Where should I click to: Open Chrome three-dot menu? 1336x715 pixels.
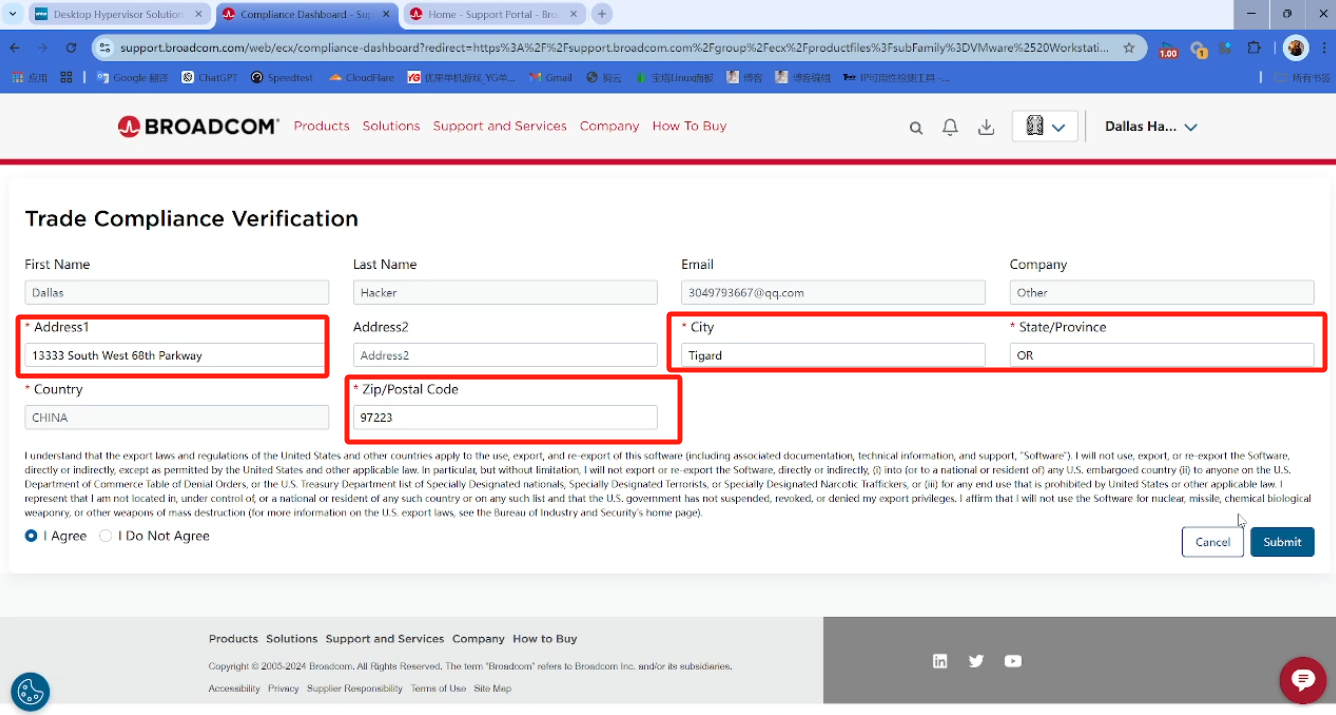(x=1322, y=48)
